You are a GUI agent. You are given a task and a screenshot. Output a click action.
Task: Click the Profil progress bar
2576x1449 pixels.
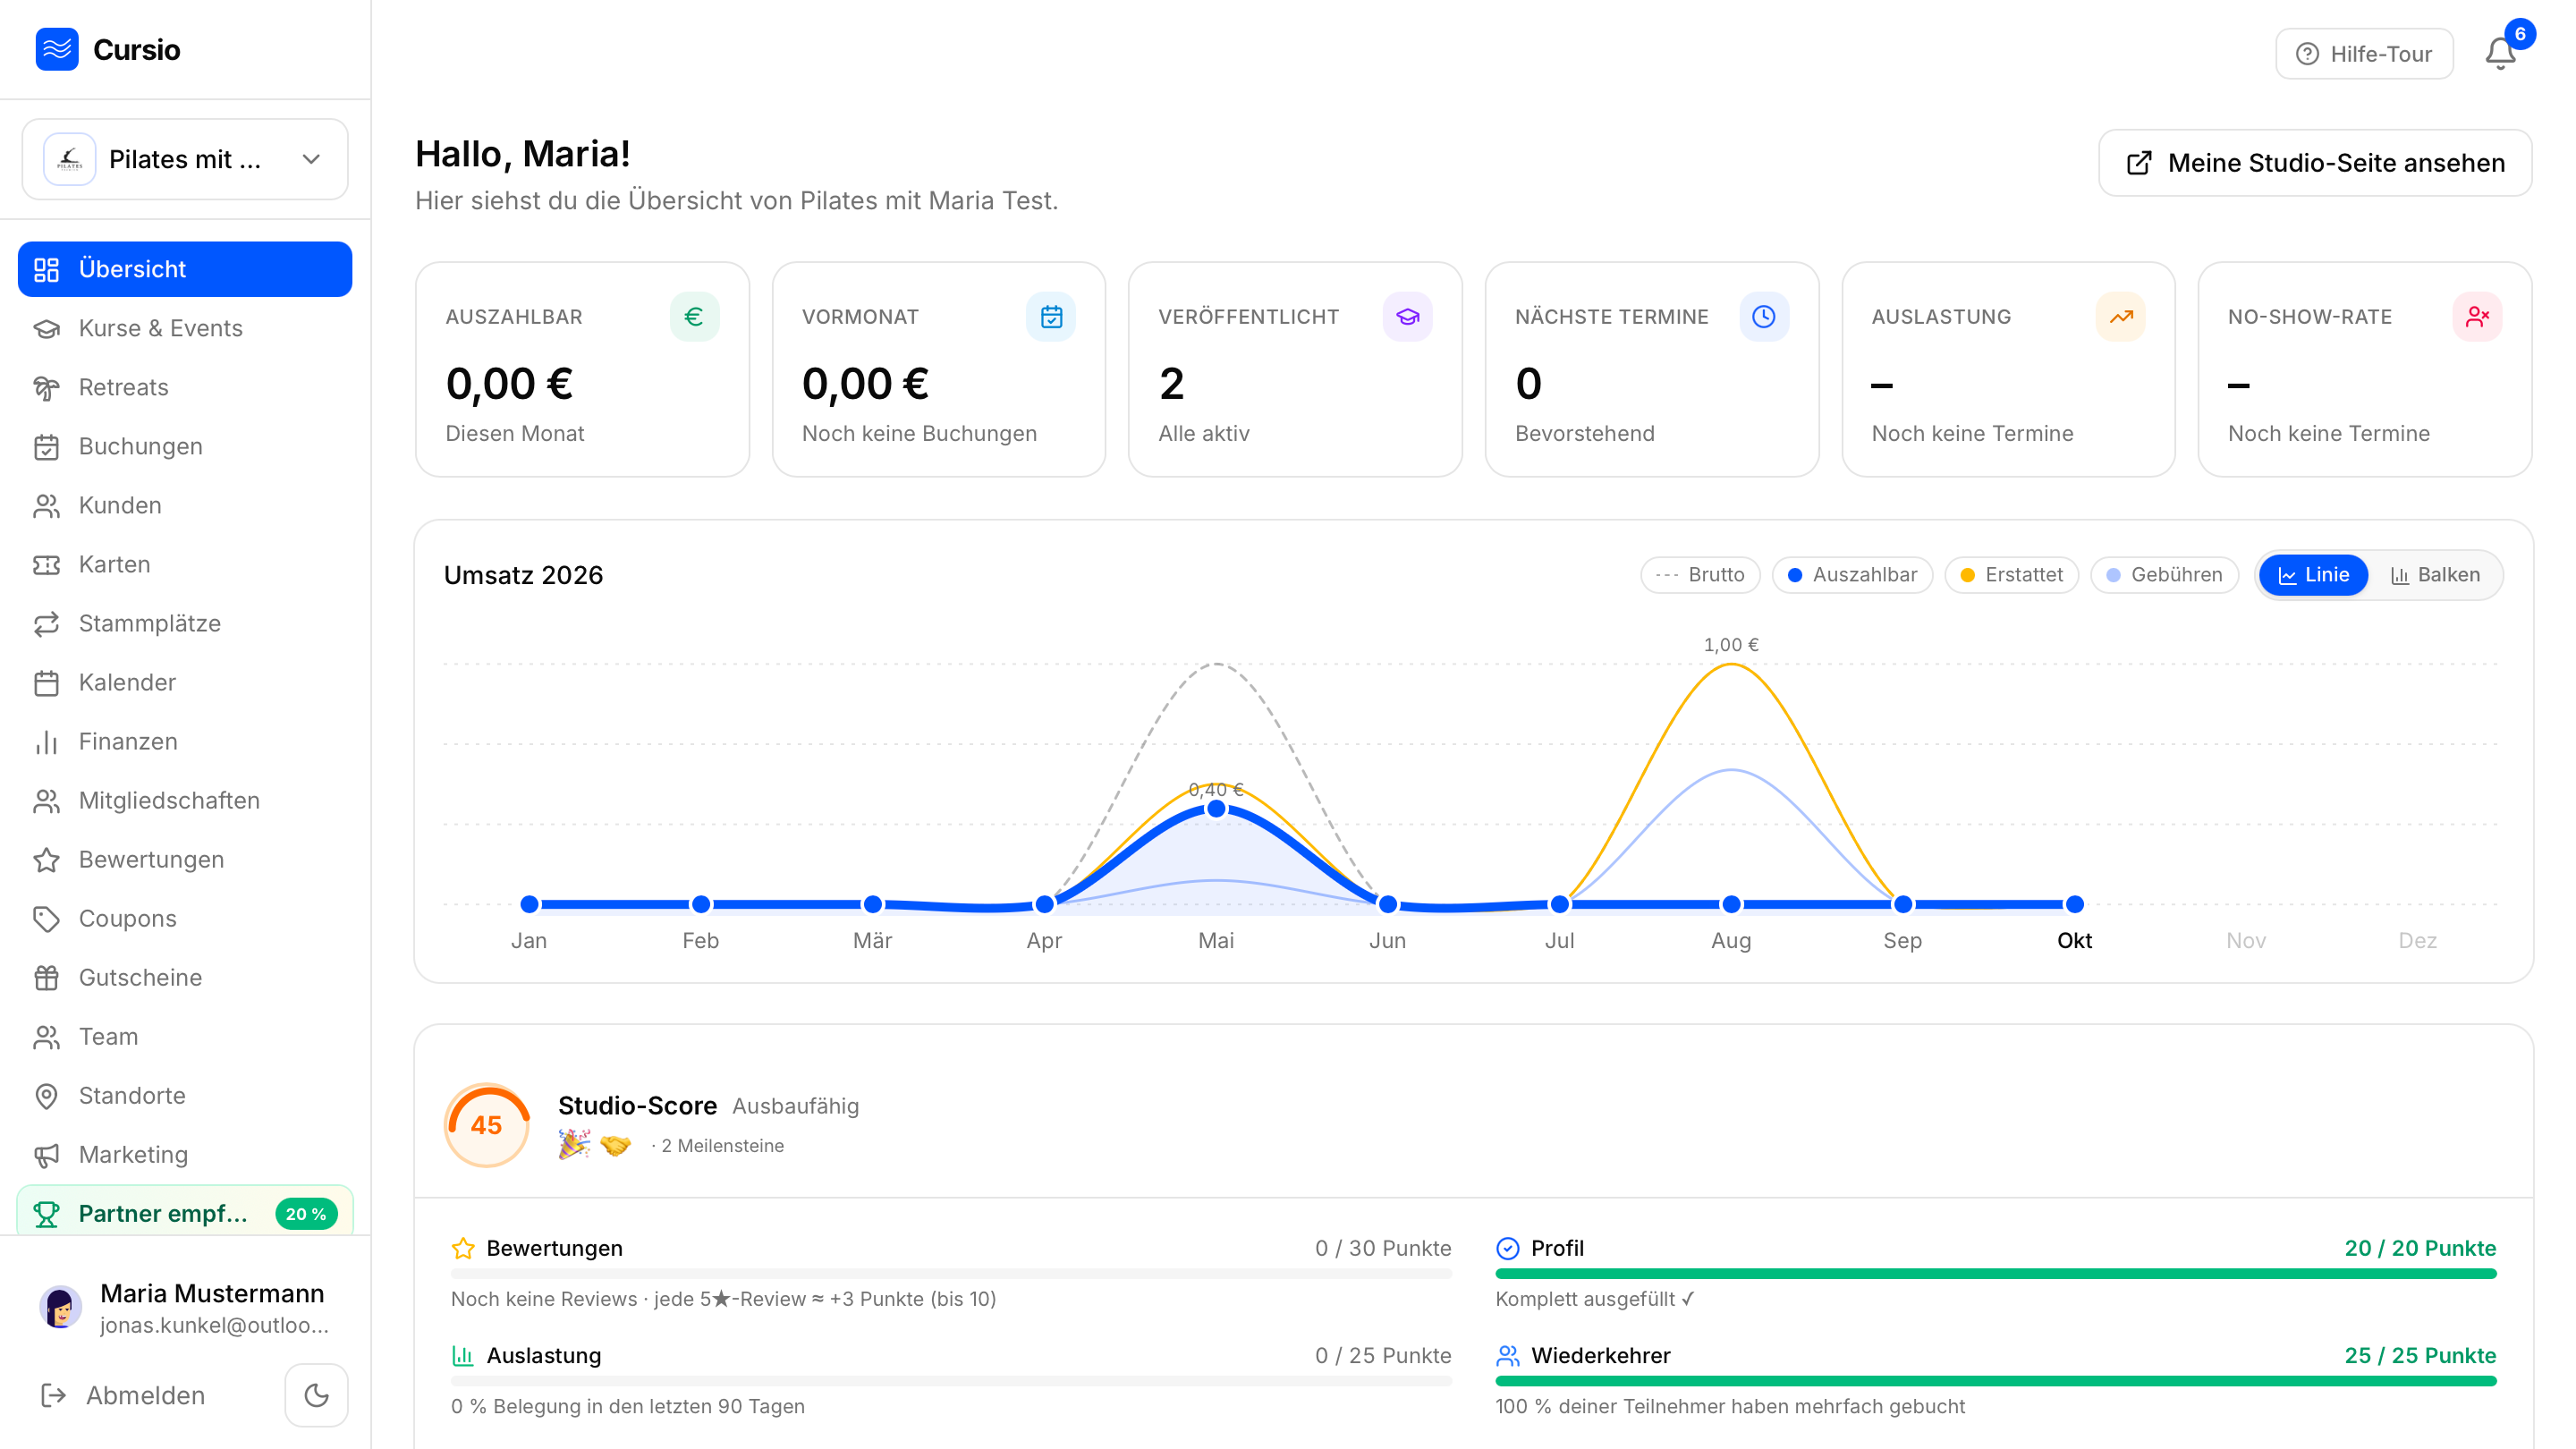(1996, 1274)
